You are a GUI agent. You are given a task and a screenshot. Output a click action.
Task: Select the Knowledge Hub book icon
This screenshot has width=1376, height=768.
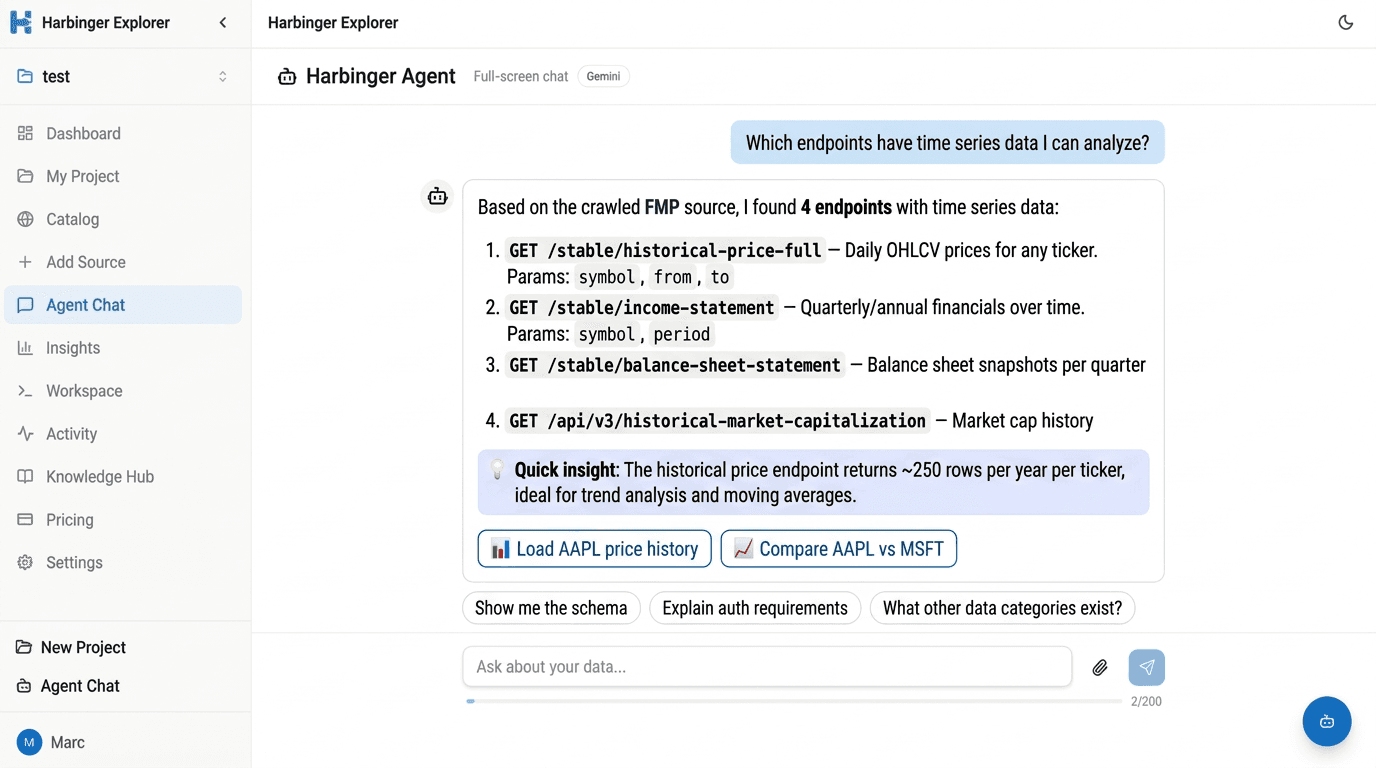[x=25, y=476]
